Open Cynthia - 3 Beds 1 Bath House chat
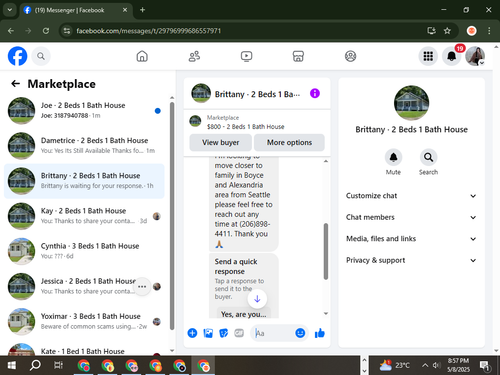 (x=84, y=251)
